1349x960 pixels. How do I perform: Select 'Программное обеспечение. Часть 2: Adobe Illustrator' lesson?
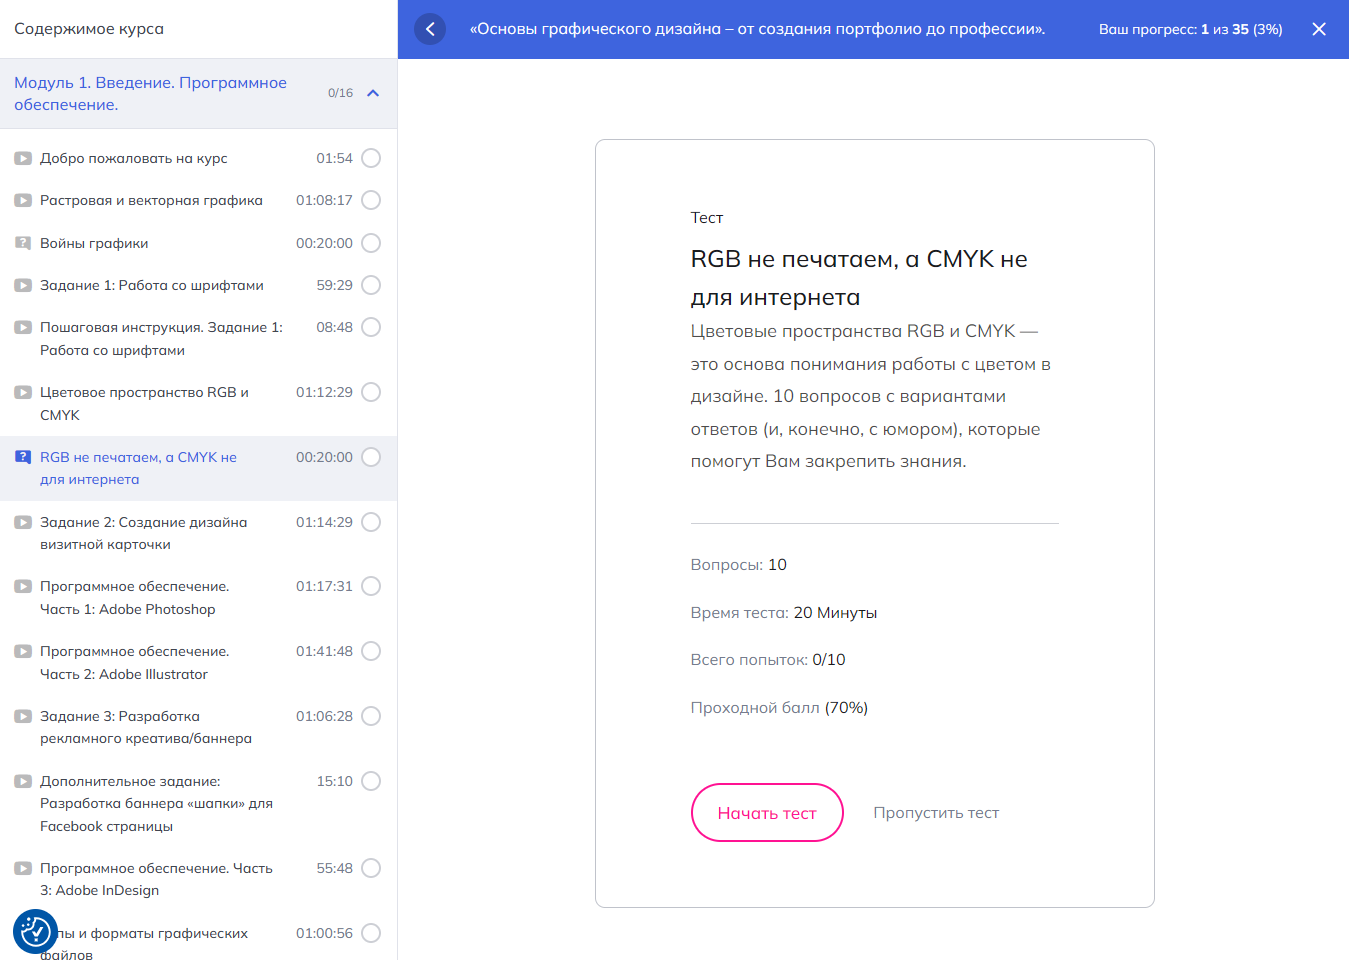point(134,662)
